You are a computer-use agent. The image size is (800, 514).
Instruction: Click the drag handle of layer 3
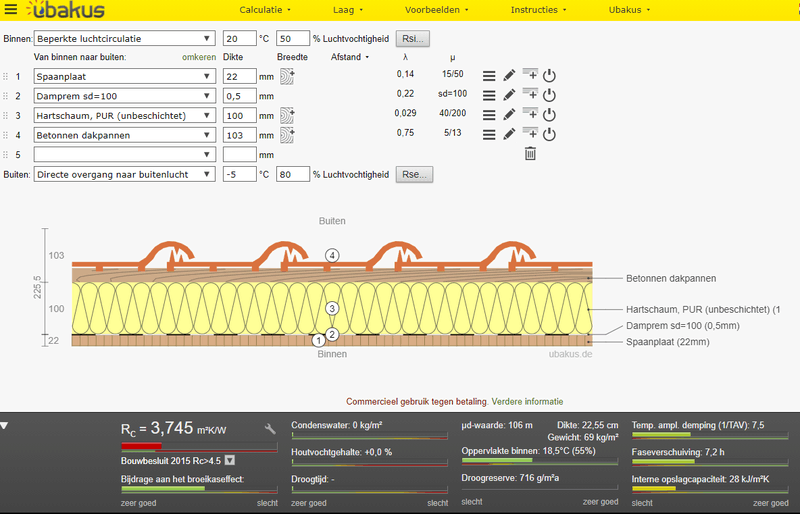point(5,116)
